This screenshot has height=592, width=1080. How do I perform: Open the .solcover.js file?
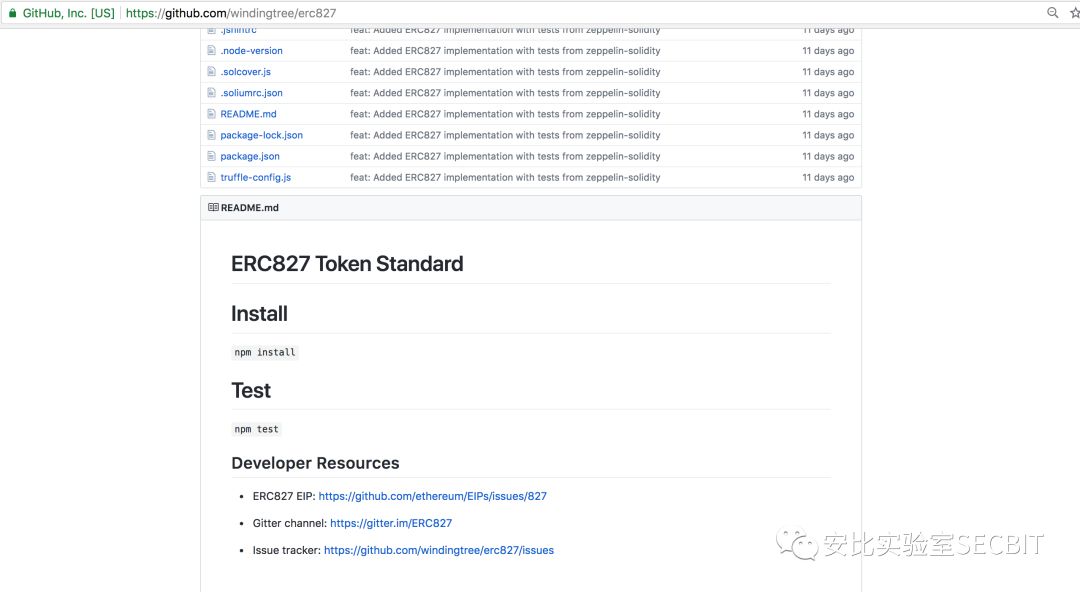245,72
